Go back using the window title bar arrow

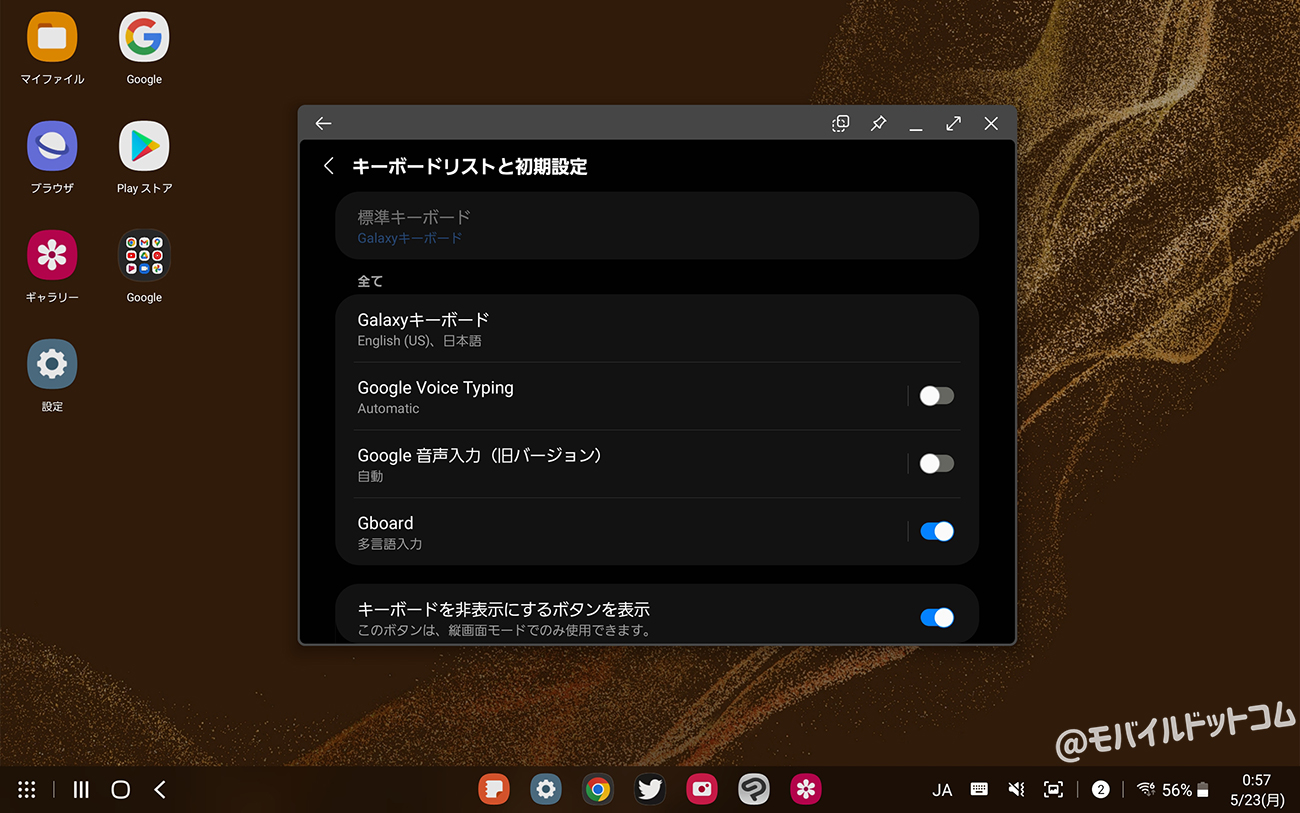click(x=323, y=123)
